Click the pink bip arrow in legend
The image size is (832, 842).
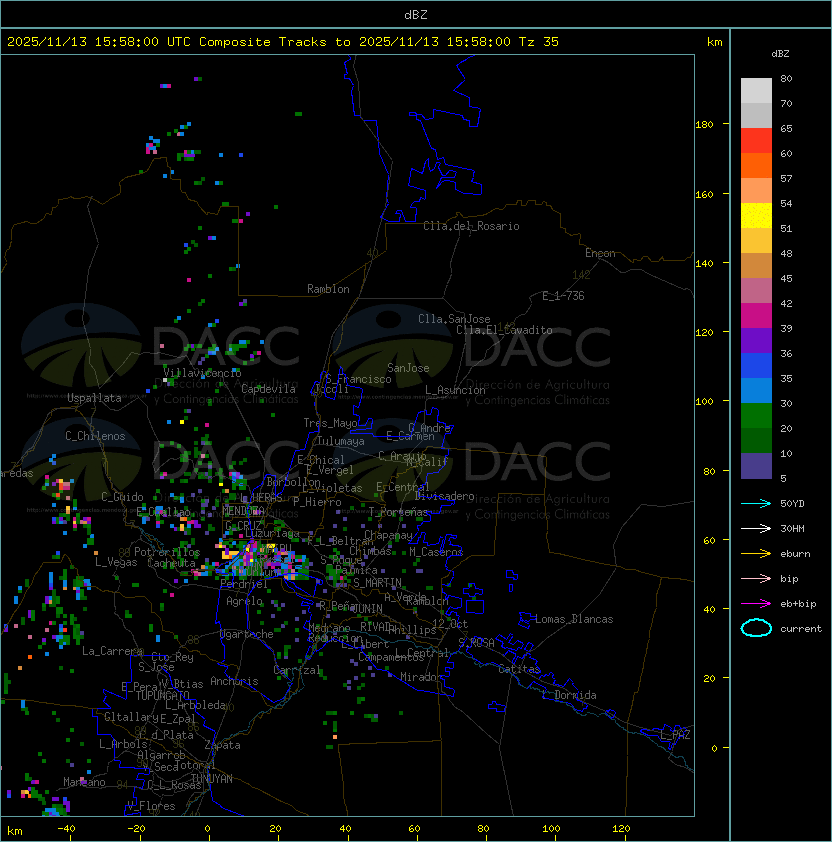click(756, 578)
